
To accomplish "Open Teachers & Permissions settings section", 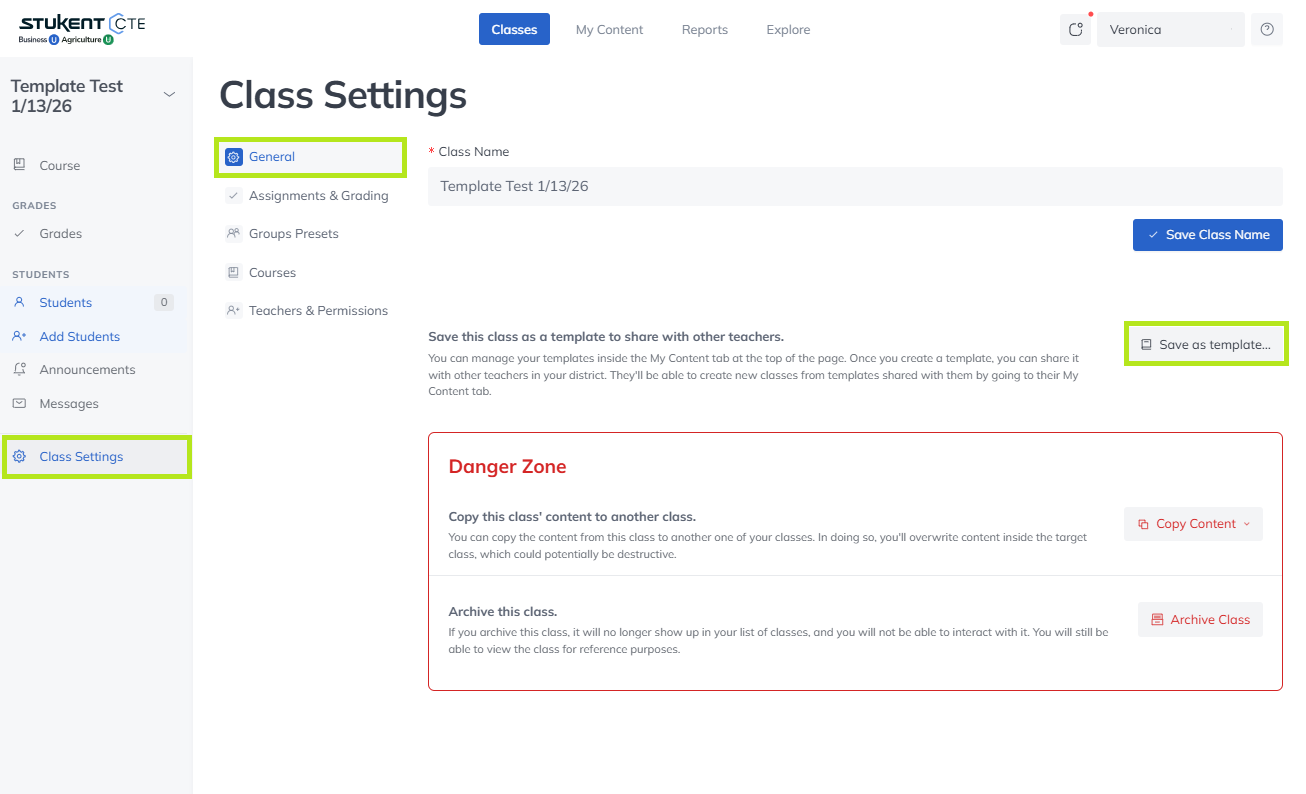I will (x=318, y=311).
